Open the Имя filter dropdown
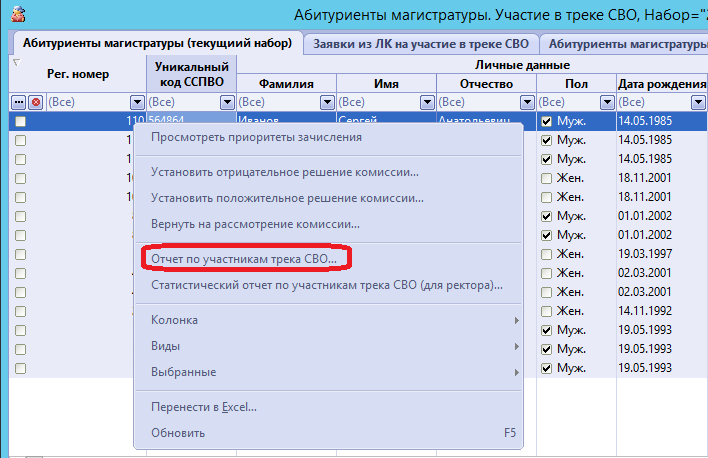Image resolution: width=708 pixels, height=458 pixels. [x=427, y=103]
